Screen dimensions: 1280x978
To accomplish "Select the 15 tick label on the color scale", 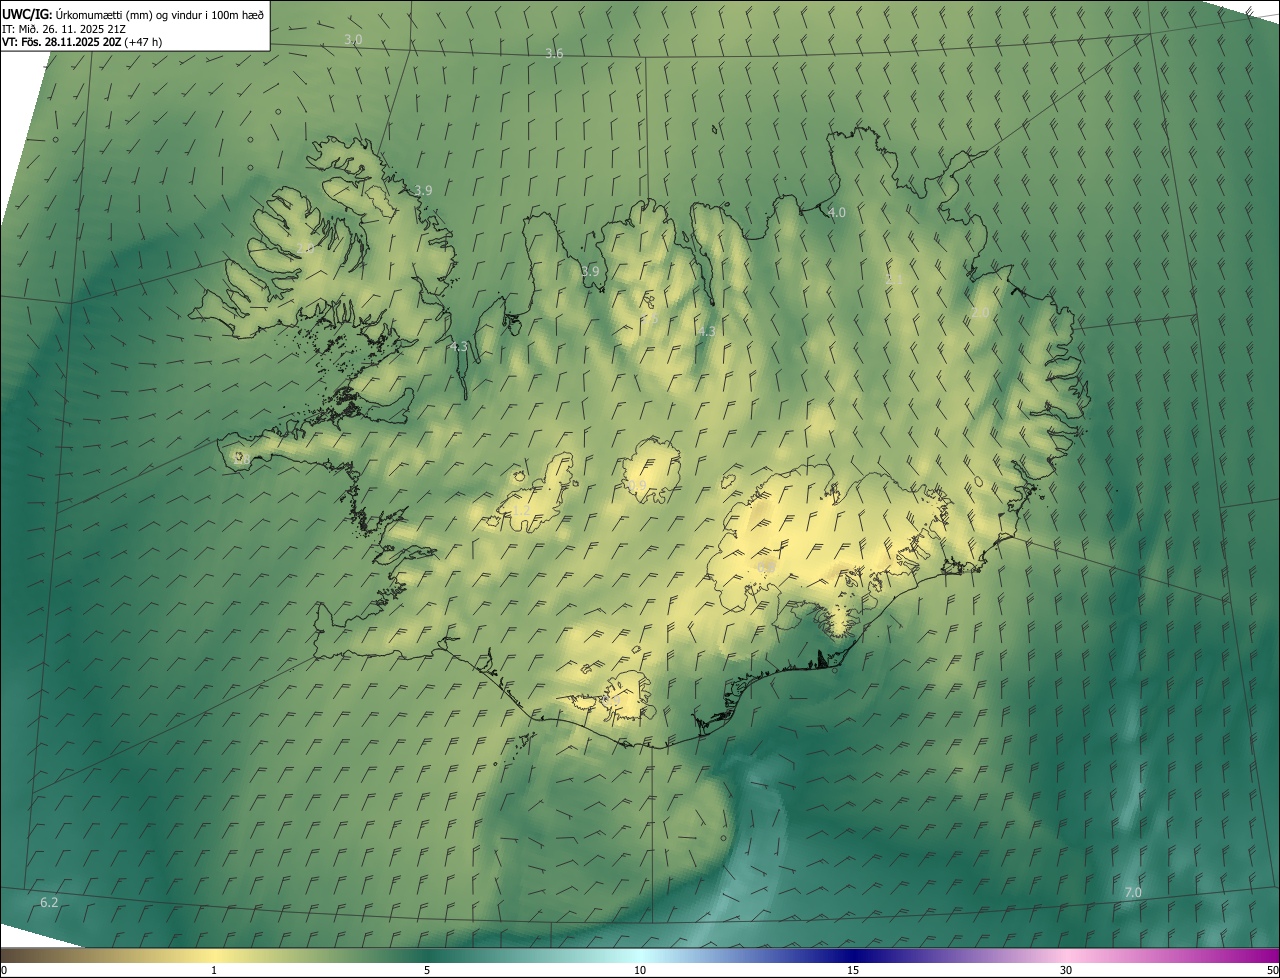I will (x=853, y=970).
